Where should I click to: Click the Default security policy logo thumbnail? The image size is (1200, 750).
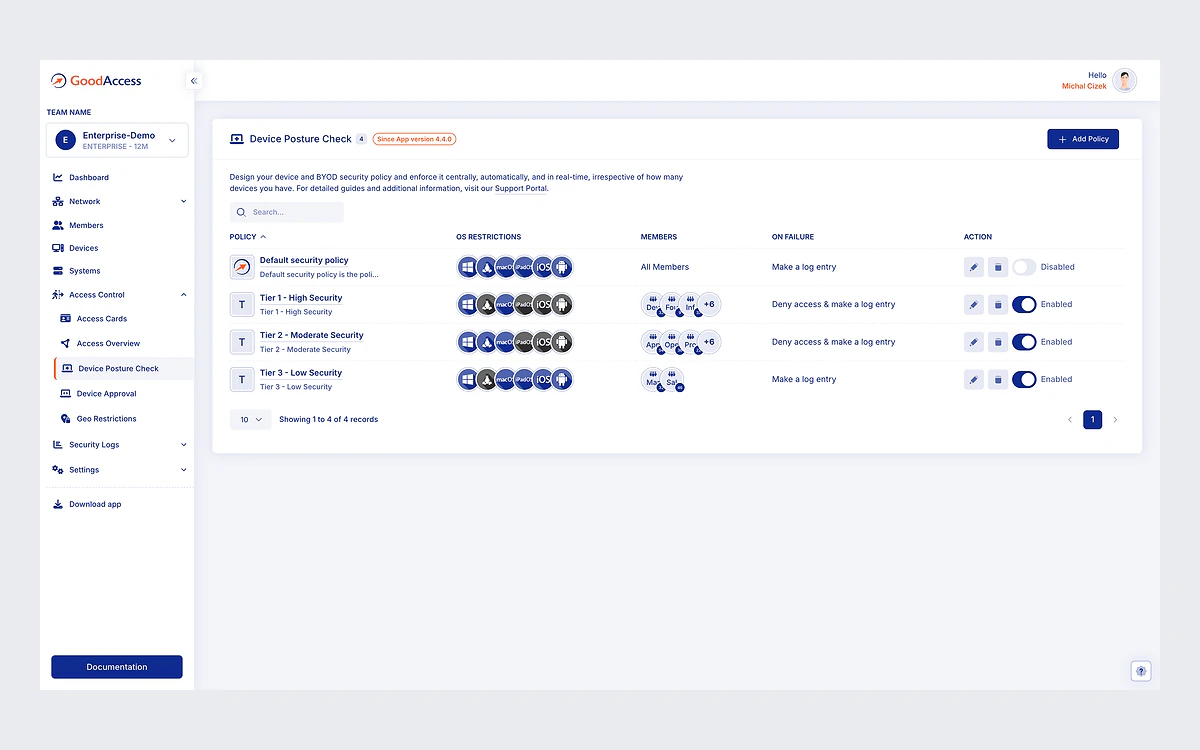(x=242, y=267)
